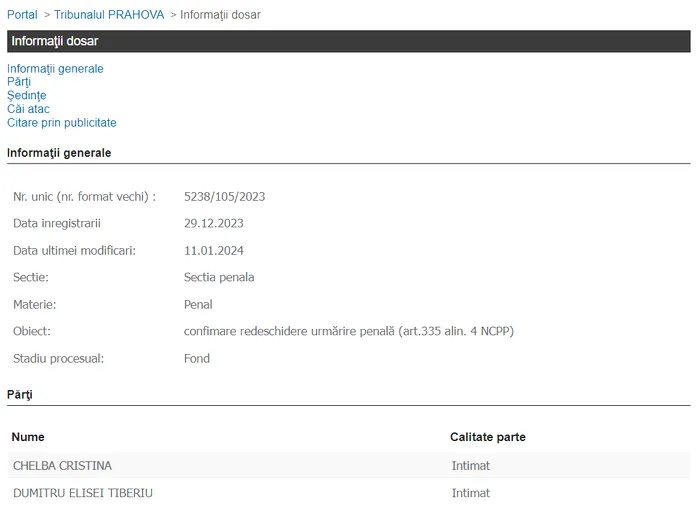
Task: Click the last modified date 11.01.2024
Action: [x=213, y=250]
